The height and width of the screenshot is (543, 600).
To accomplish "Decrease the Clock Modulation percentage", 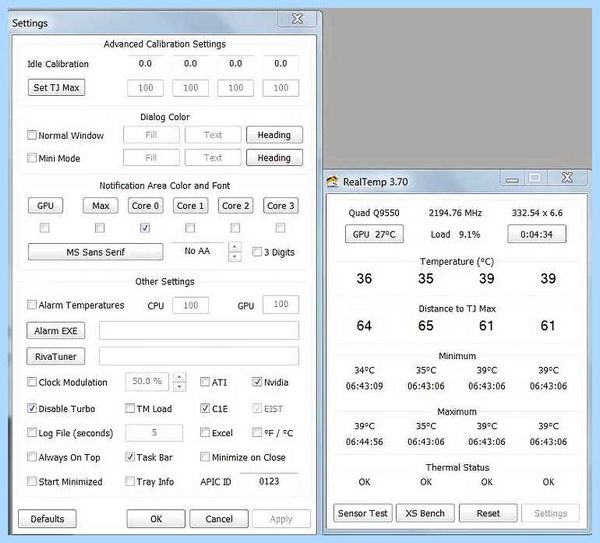I will [x=179, y=387].
